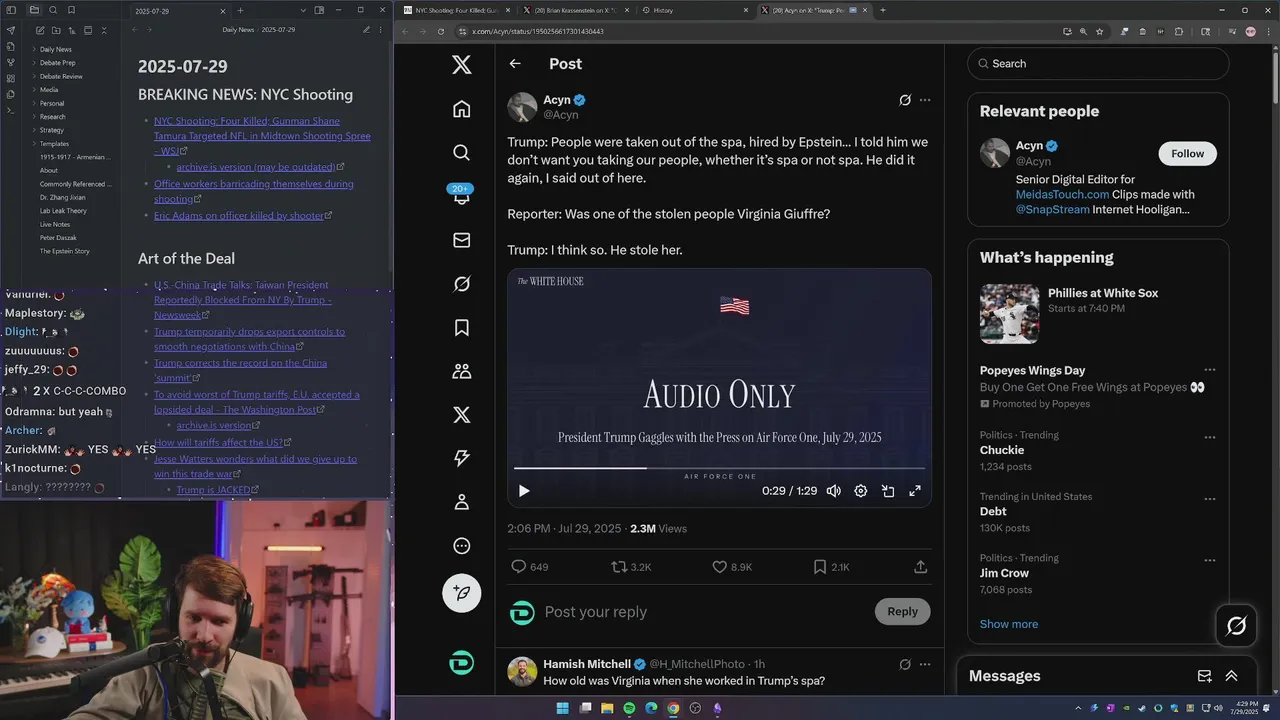The image size is (1280, 720).
Task: Click the compose post feather button
Action: point(461,593)
